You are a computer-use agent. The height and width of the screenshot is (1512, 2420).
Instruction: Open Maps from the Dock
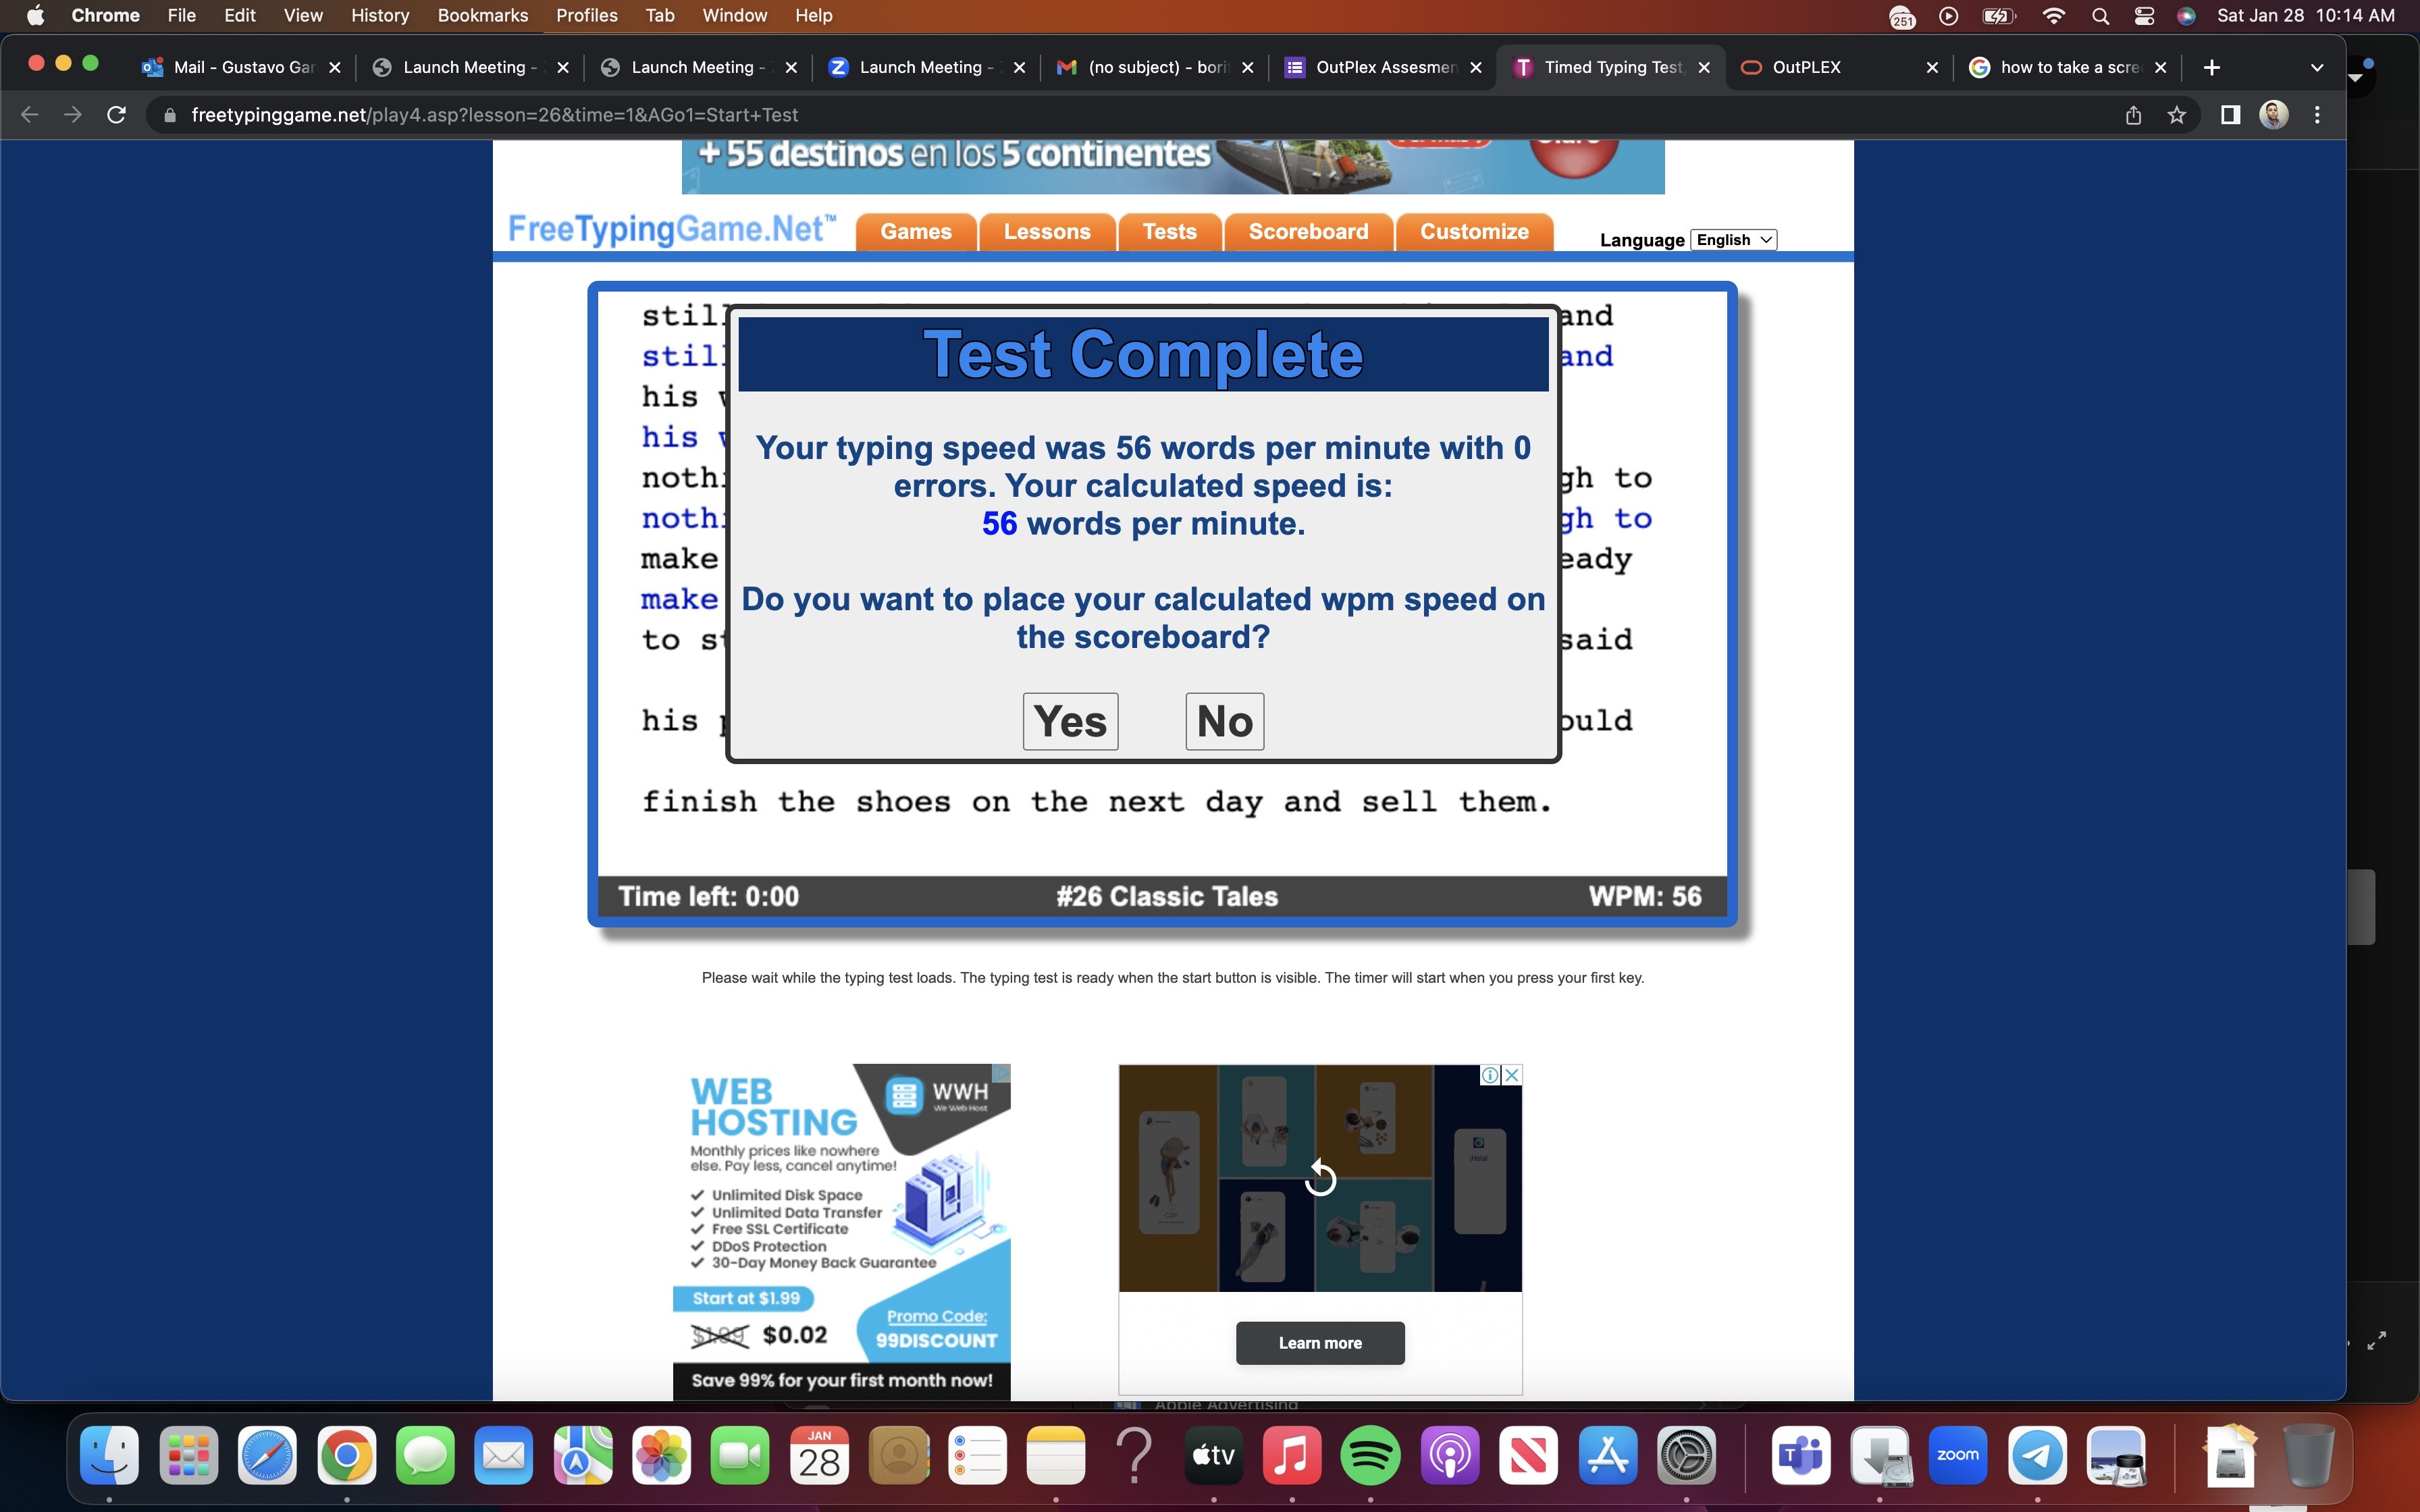coord(583,1455)
